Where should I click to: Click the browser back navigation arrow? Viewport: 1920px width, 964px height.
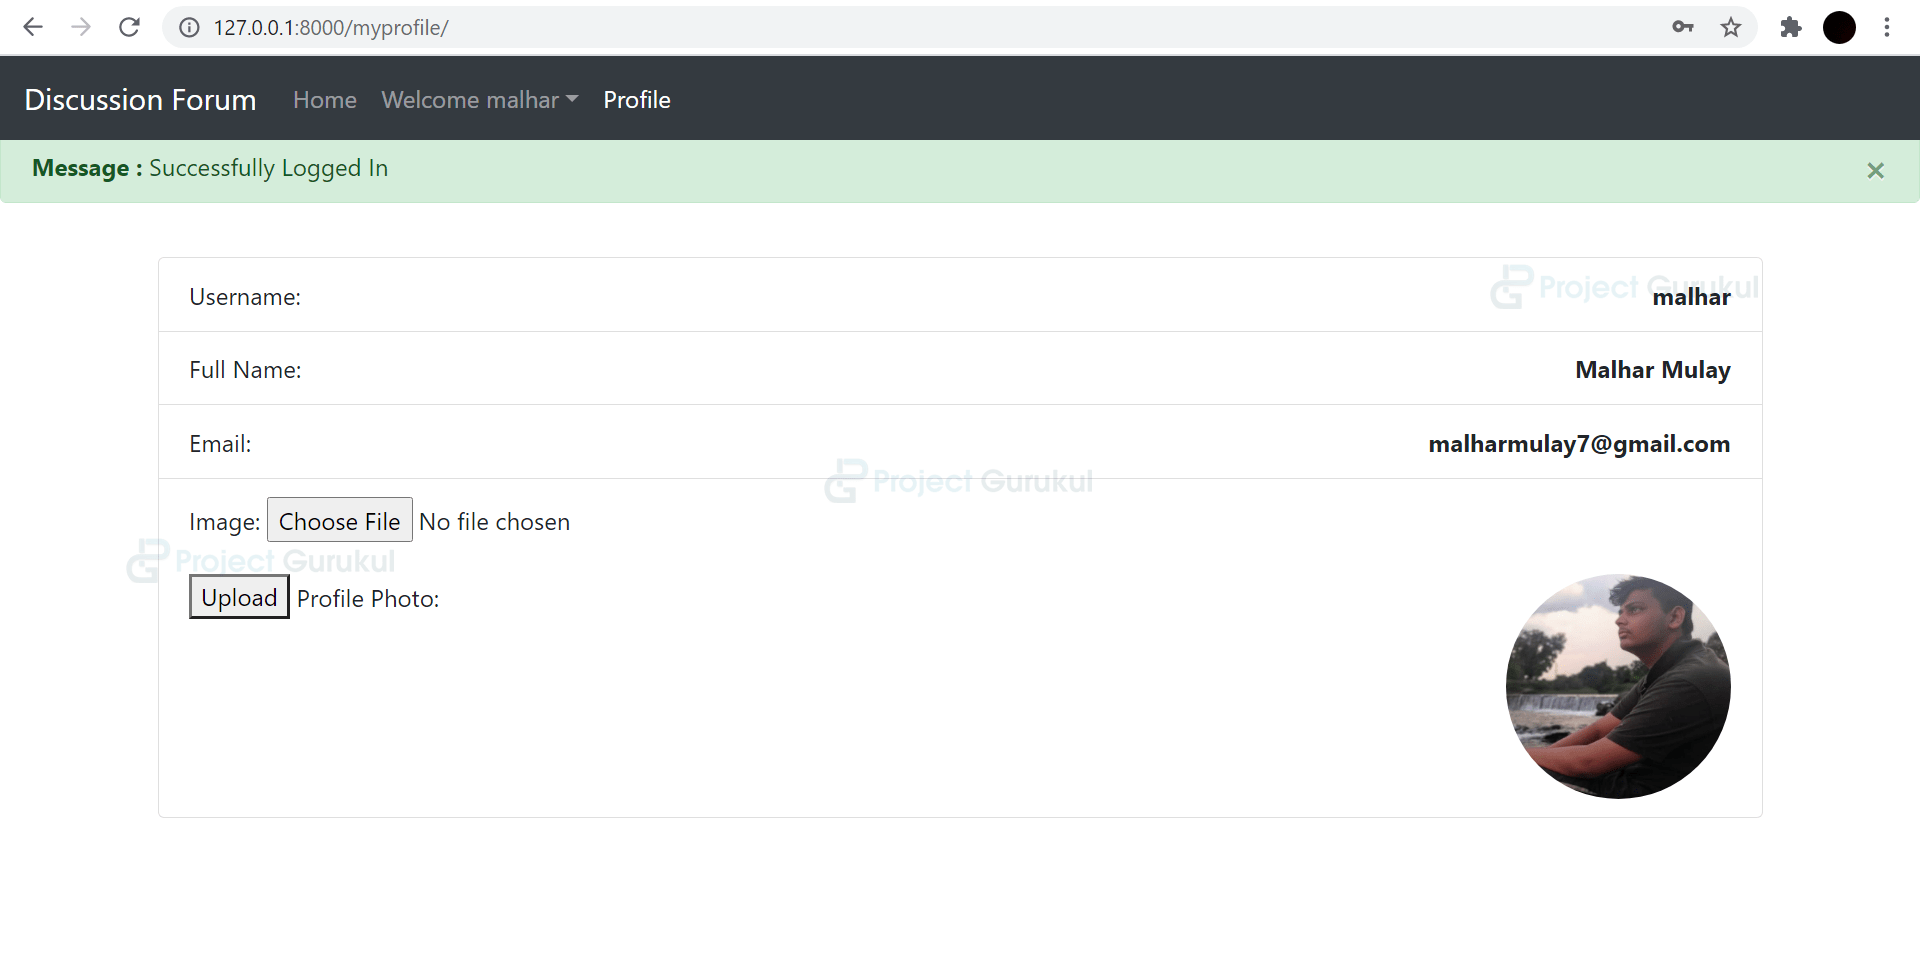33,27
